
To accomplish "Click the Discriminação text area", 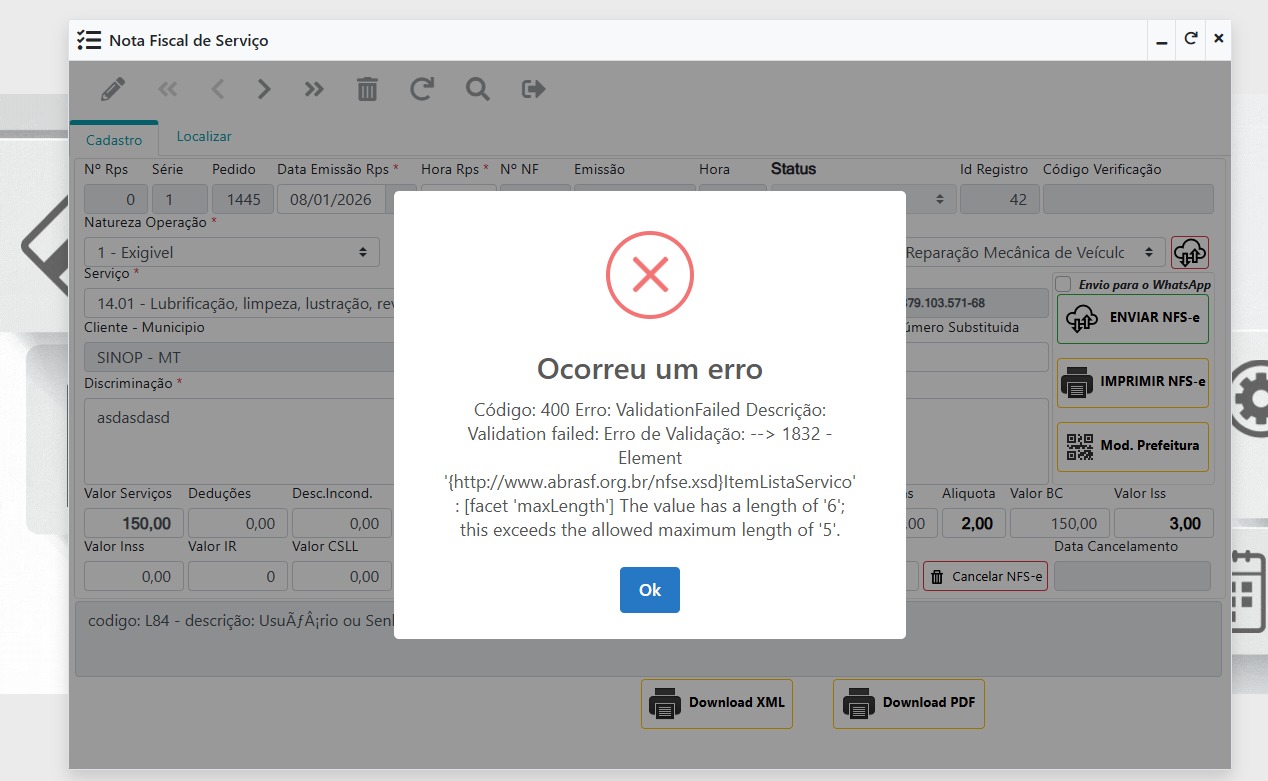I will (x=240, y=438).
